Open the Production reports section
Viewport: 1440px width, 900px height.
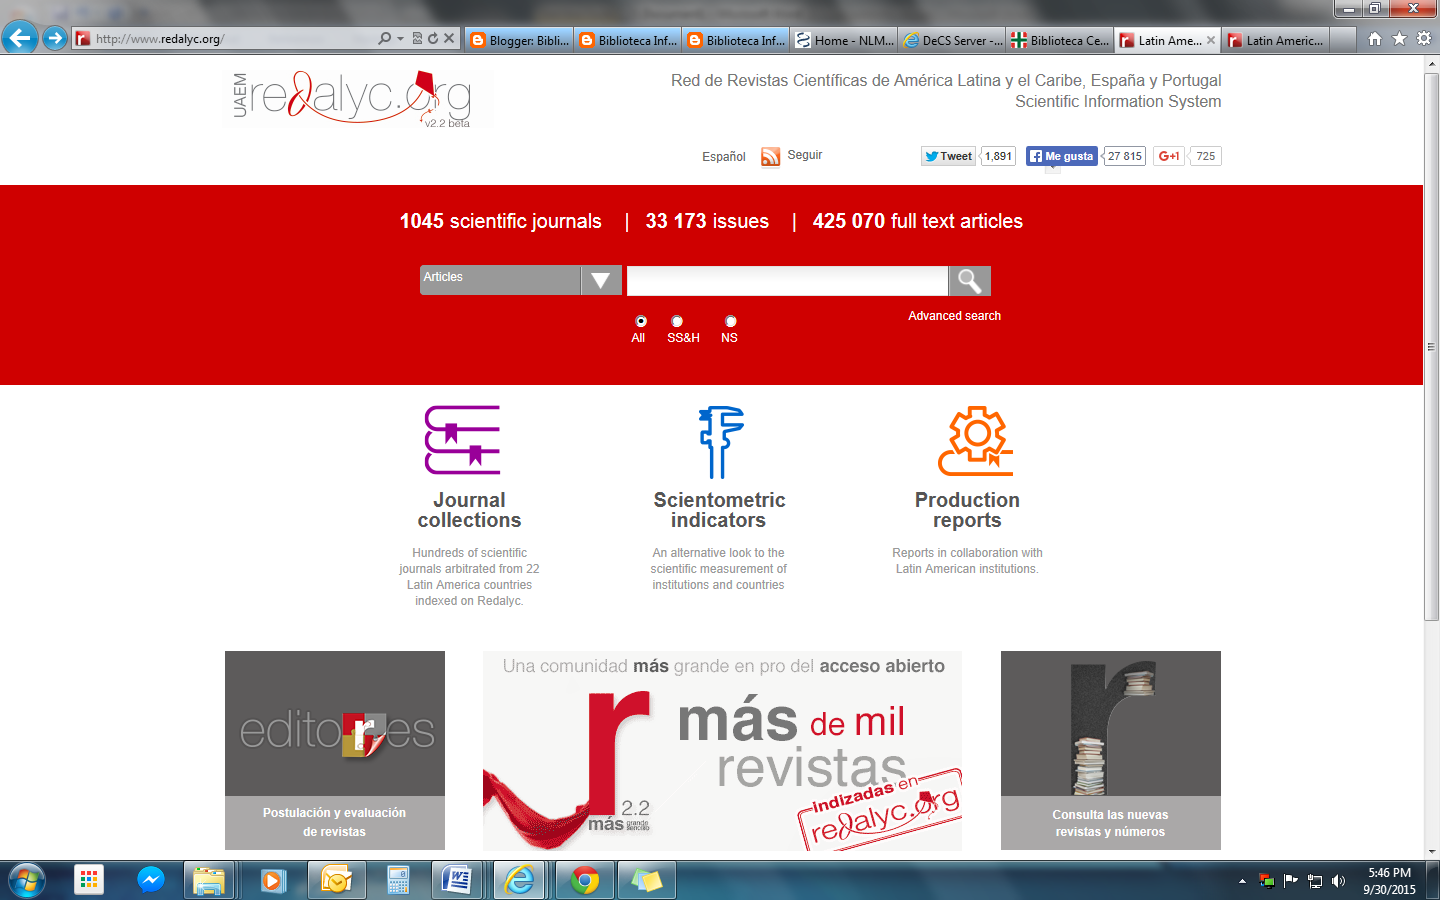click(967, 510)
